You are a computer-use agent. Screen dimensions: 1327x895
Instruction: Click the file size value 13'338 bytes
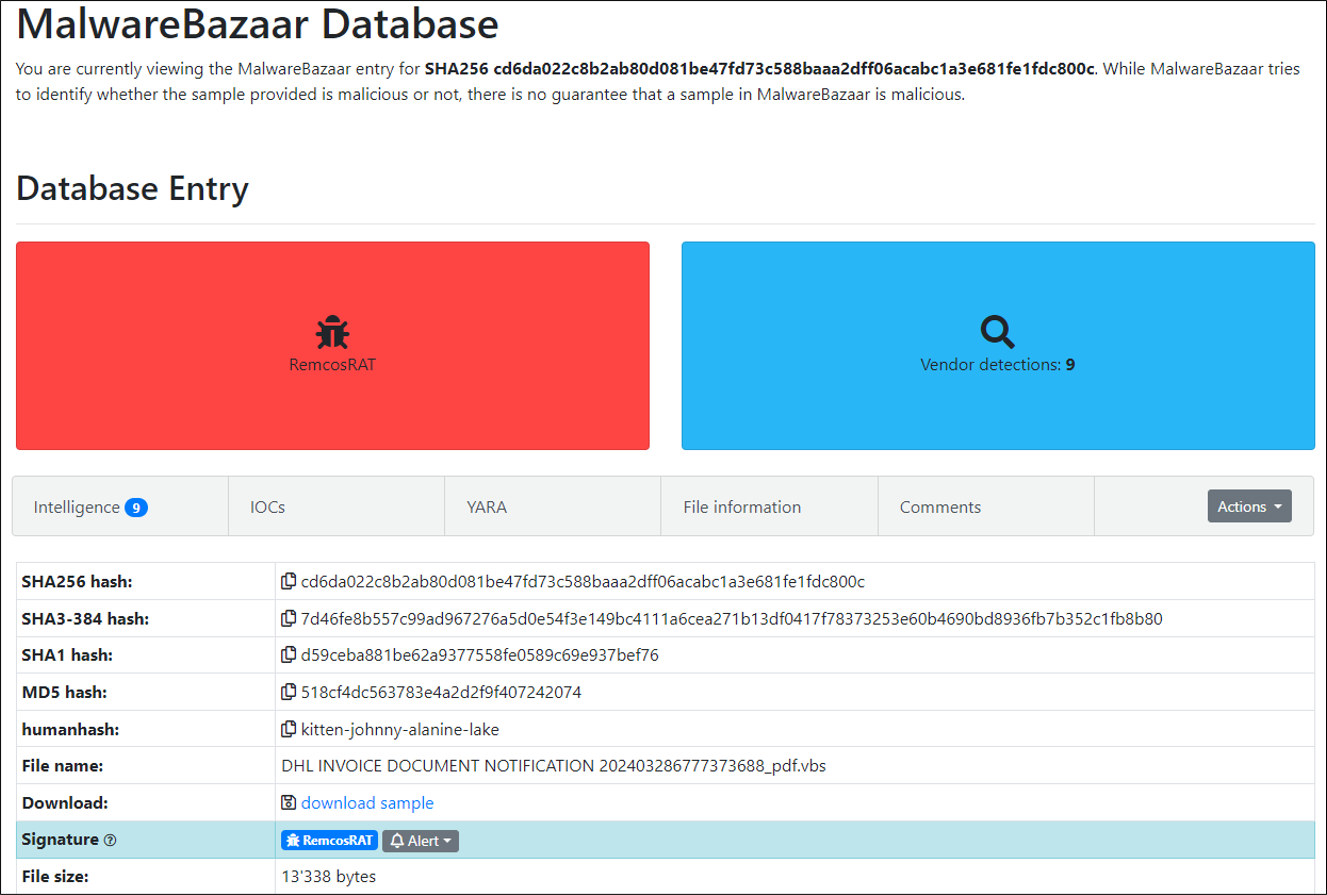330,877
